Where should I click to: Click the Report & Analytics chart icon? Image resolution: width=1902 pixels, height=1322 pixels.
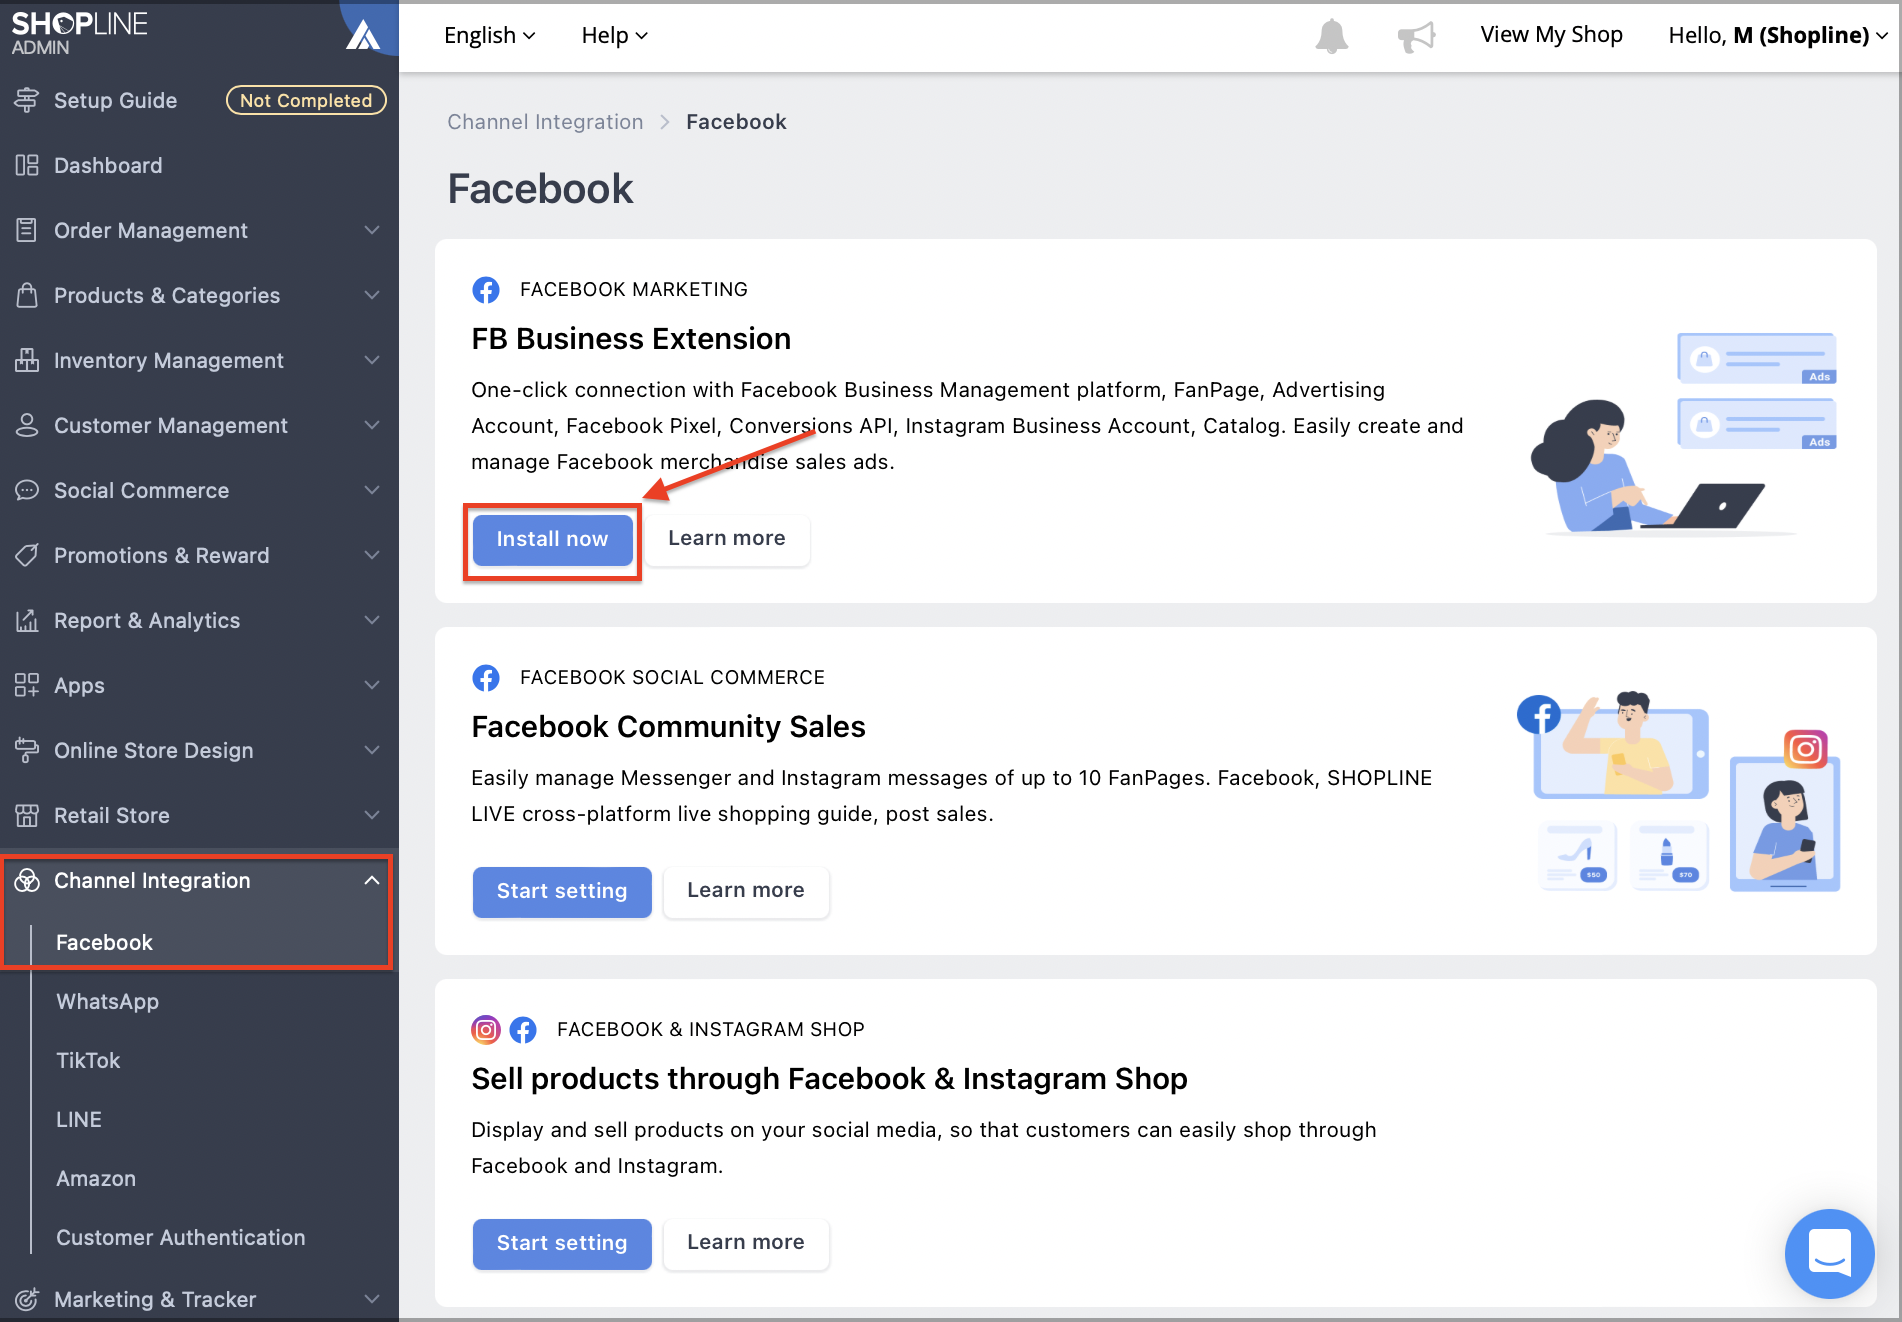click(27, 620)
